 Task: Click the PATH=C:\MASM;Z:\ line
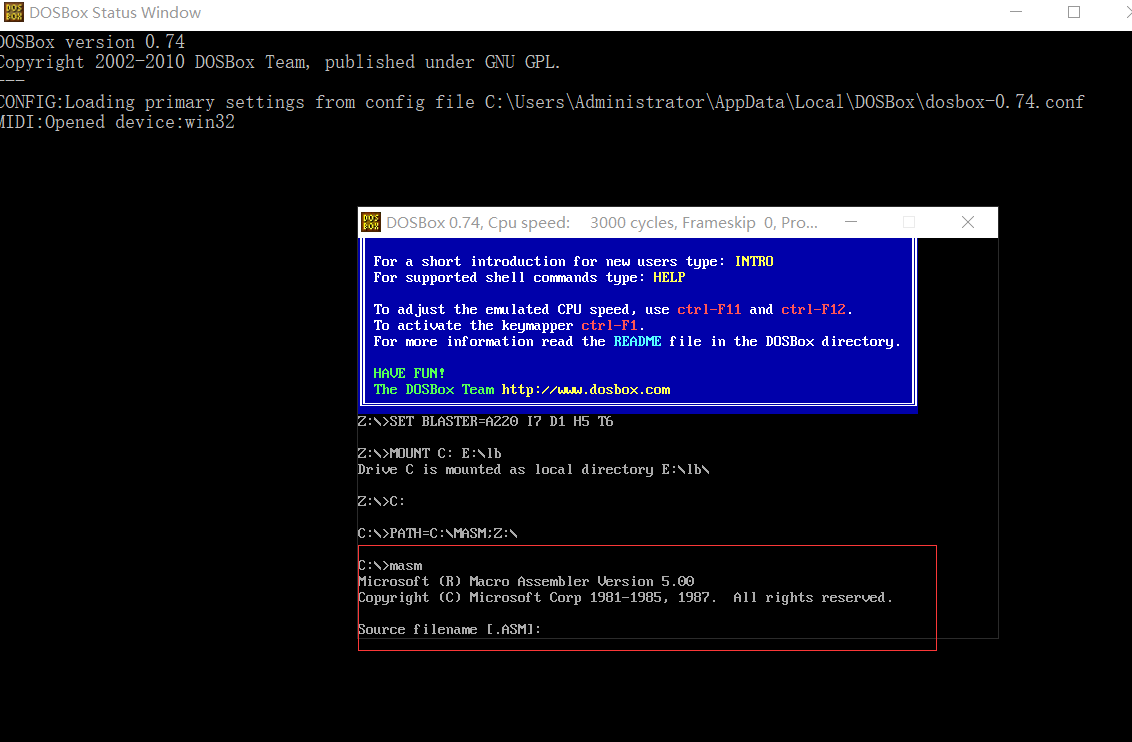[x=437, y=533]
